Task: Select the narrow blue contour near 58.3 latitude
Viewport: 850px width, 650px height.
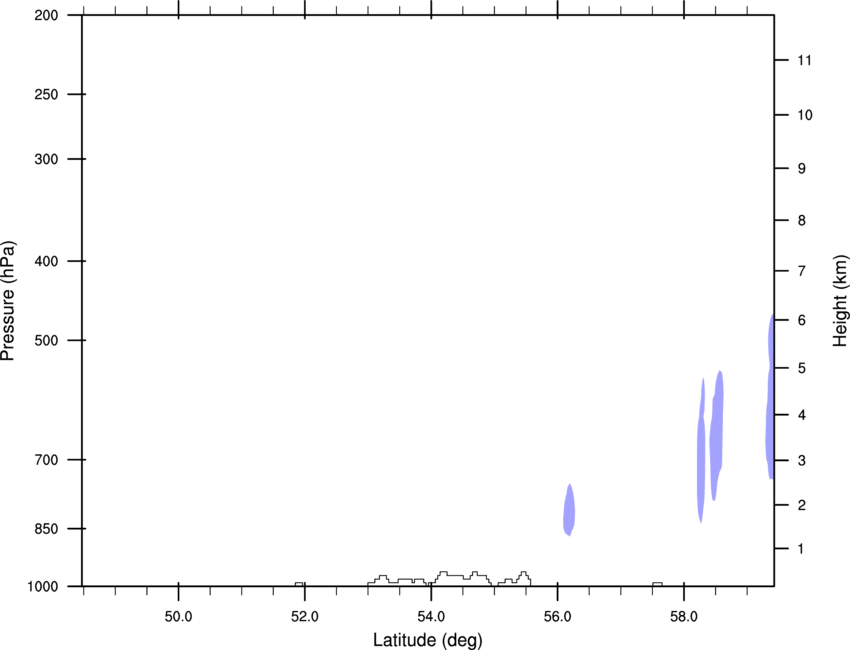Action: (701, 451)
